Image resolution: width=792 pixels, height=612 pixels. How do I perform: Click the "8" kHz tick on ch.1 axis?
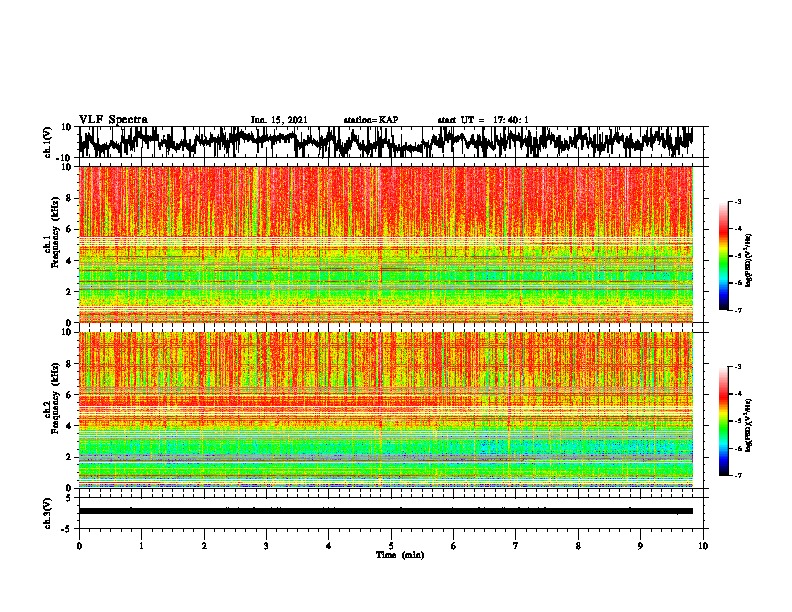[x=70, y=198]
